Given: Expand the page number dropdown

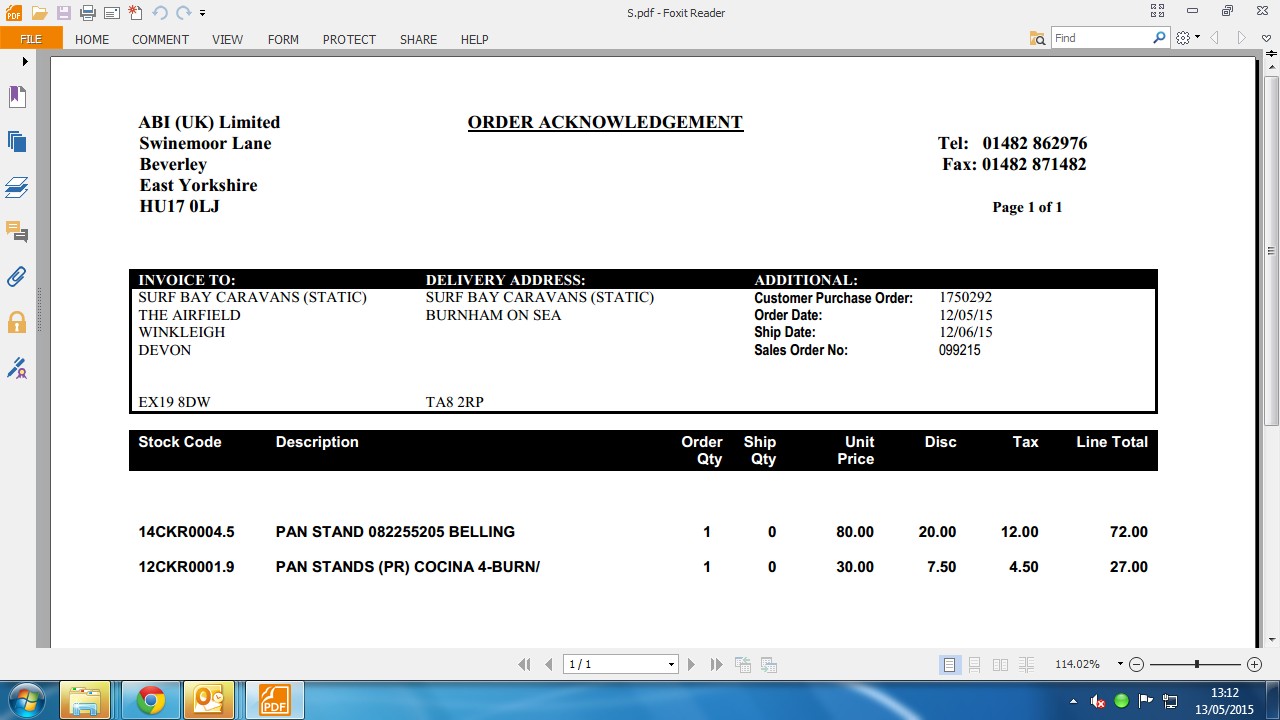Looking at the screenshot, I should [671, 665].
